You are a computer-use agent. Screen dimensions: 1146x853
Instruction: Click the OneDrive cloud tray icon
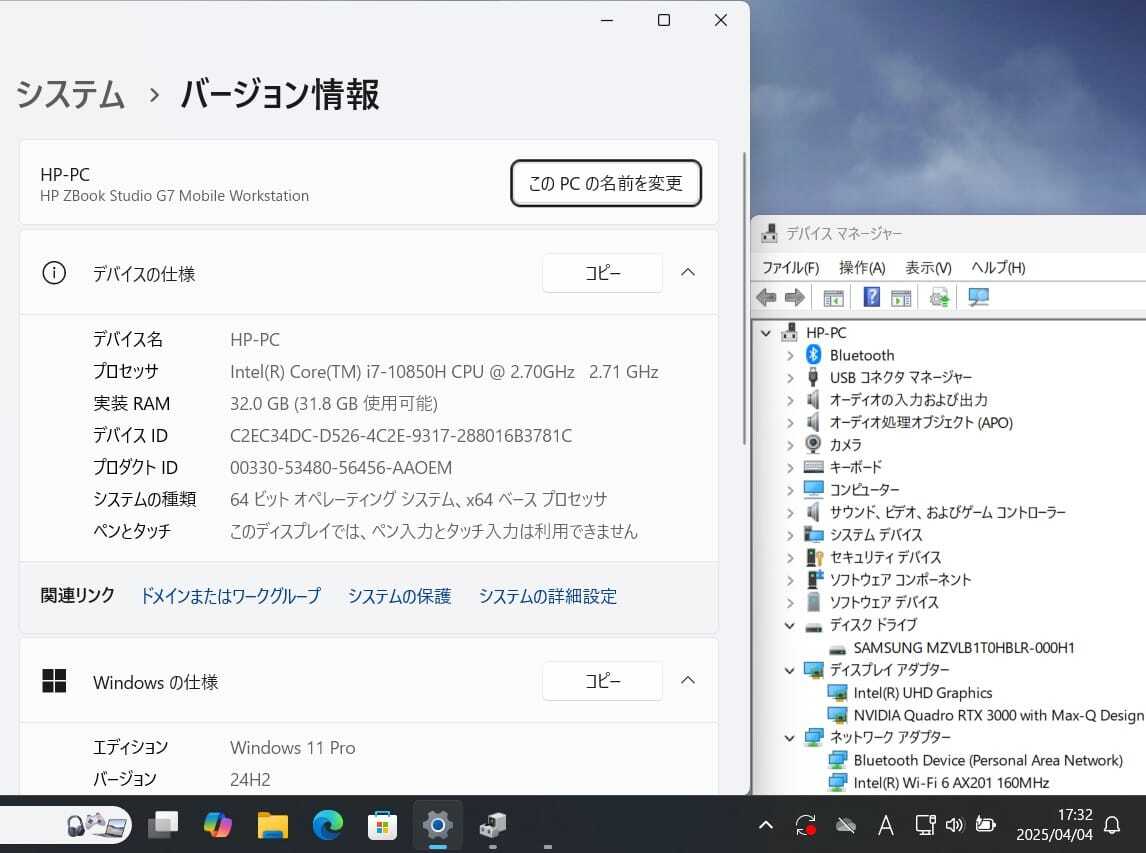[x=846, y=825]
